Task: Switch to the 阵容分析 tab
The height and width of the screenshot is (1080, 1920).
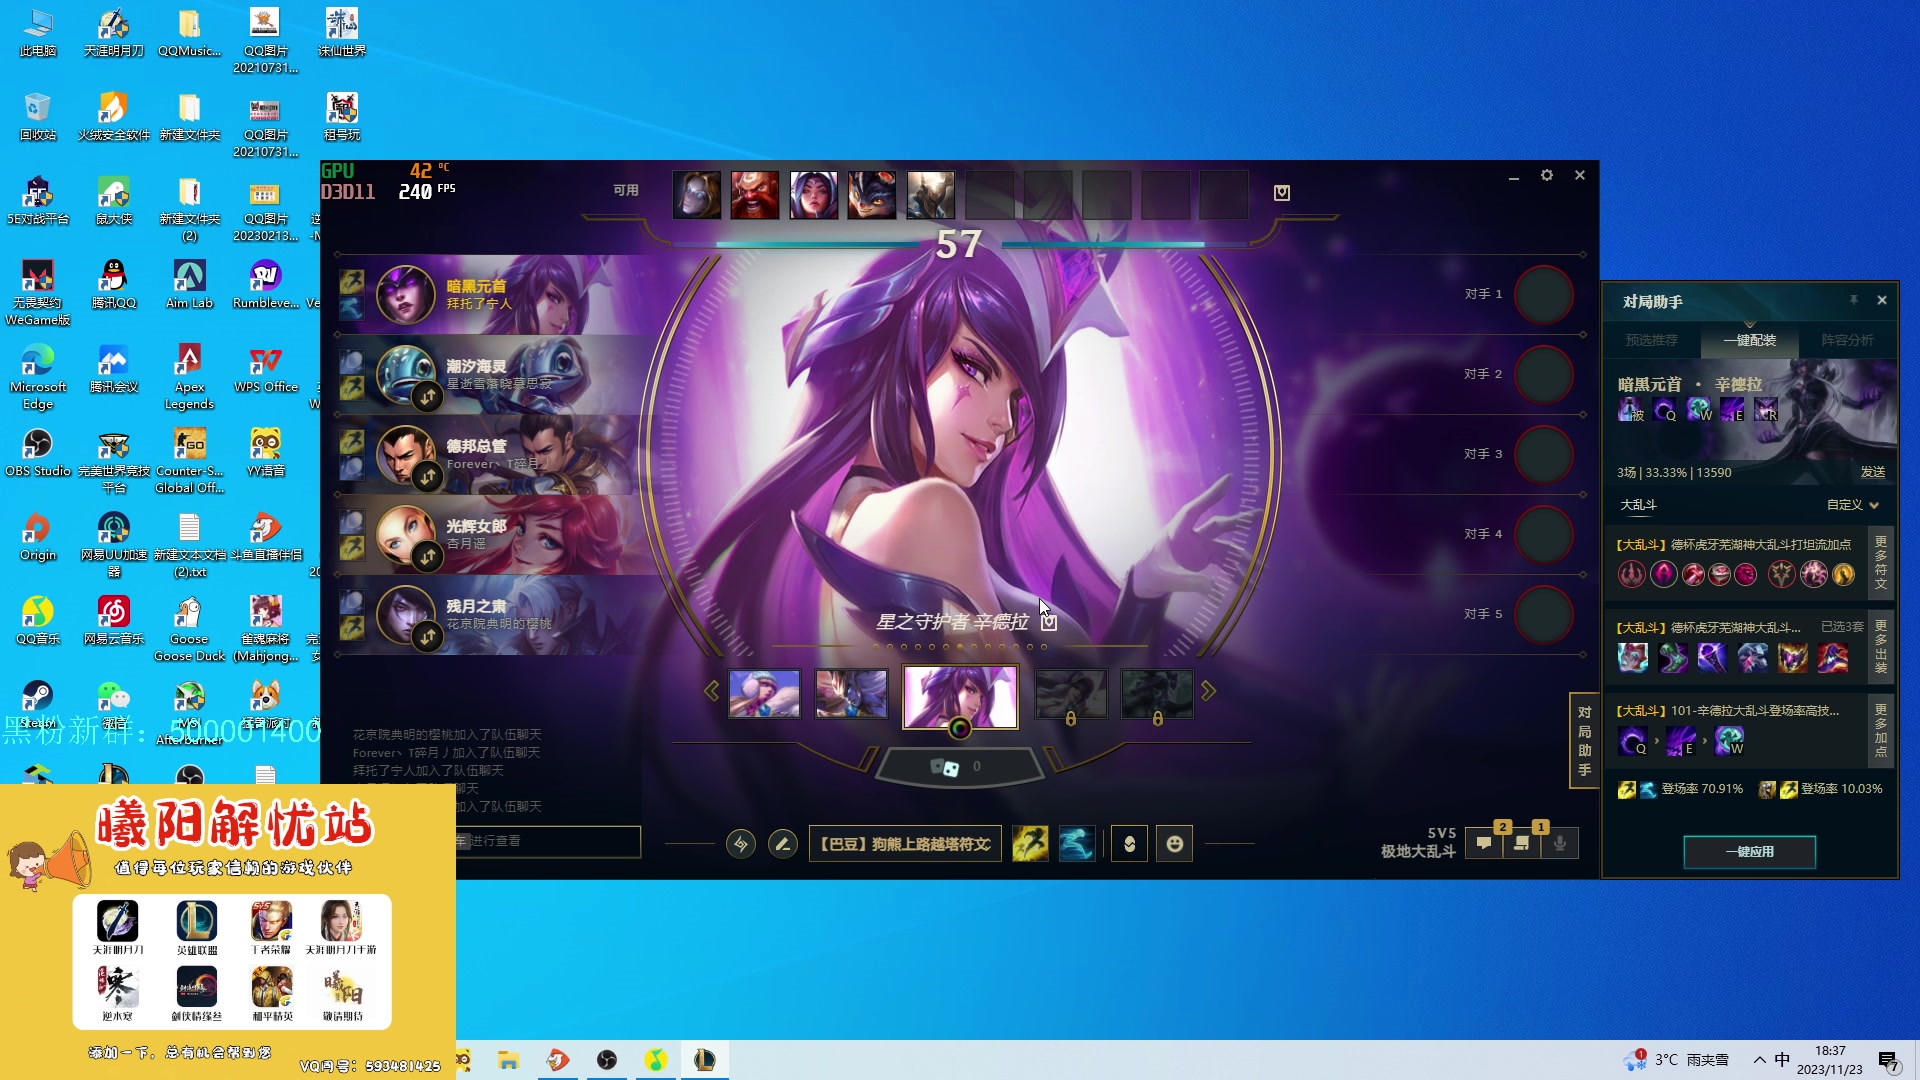Action: pyautogui.click(x=1847, y=340)
